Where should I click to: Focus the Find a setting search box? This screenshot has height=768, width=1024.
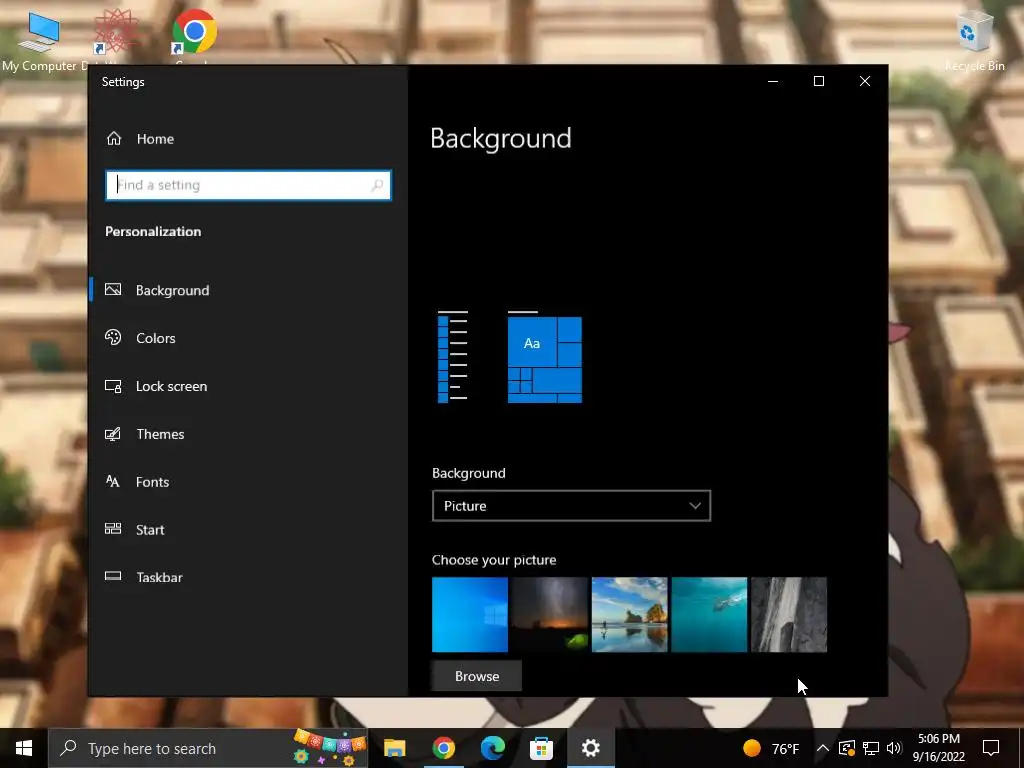[248, 185]
